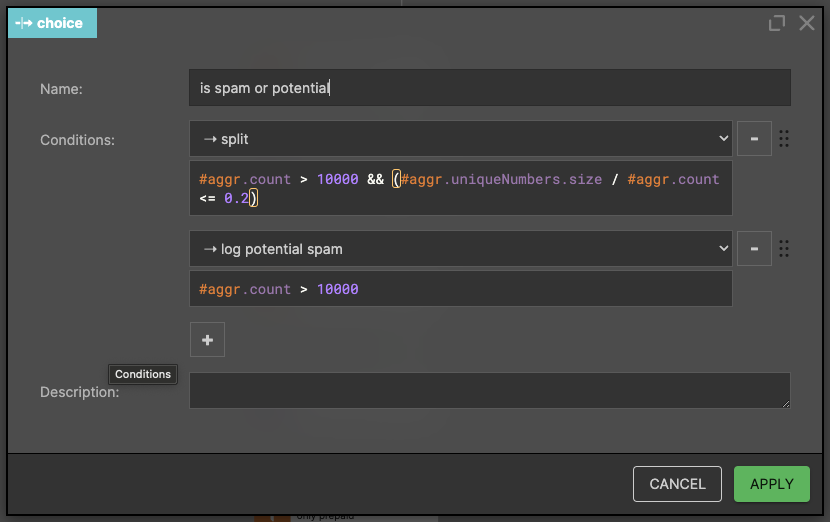This screenshot has width=830, height=522.
Task: Edit the #aggr.count > 10000 expression
Action: click(461, 289)
